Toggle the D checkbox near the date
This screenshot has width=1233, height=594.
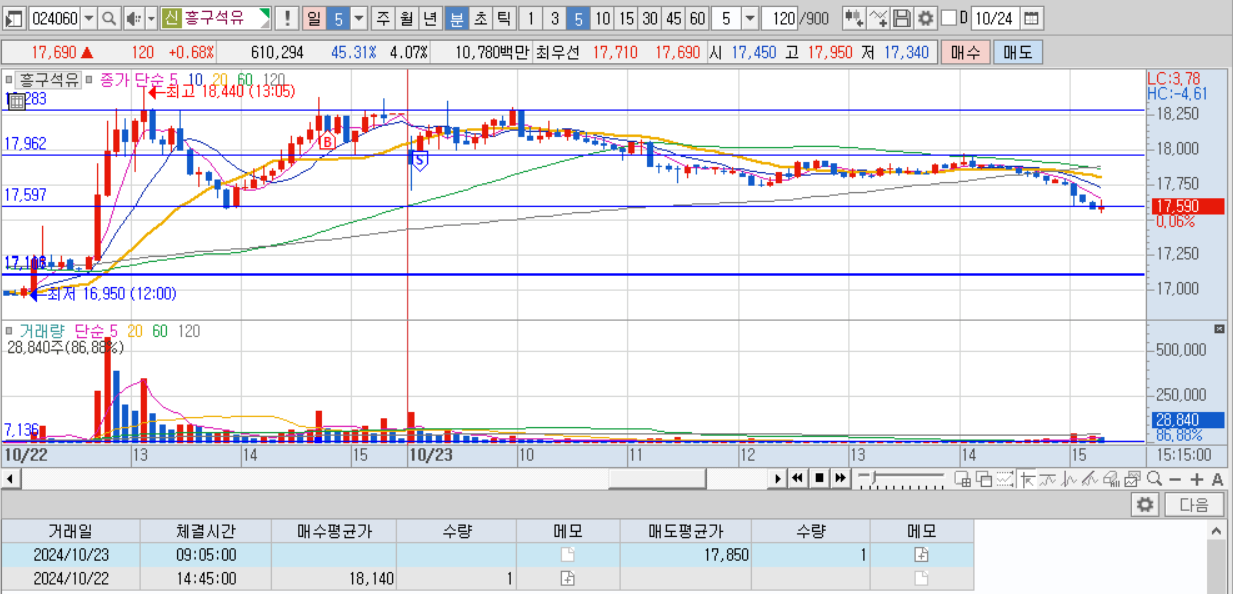point(949,18)
